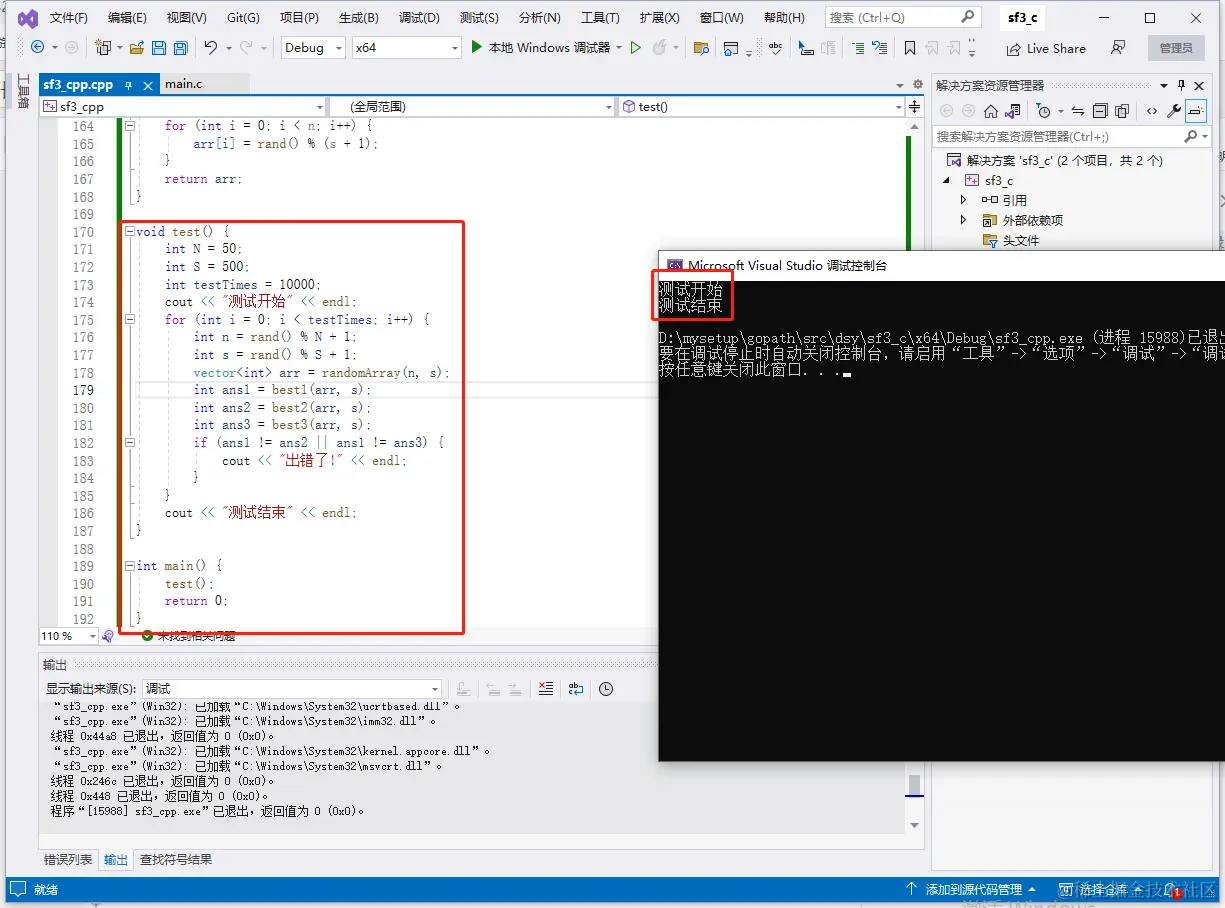This screenshot has height=908, width=1225.
Task: Collapse the int main() code block
Action: (129, 565)
